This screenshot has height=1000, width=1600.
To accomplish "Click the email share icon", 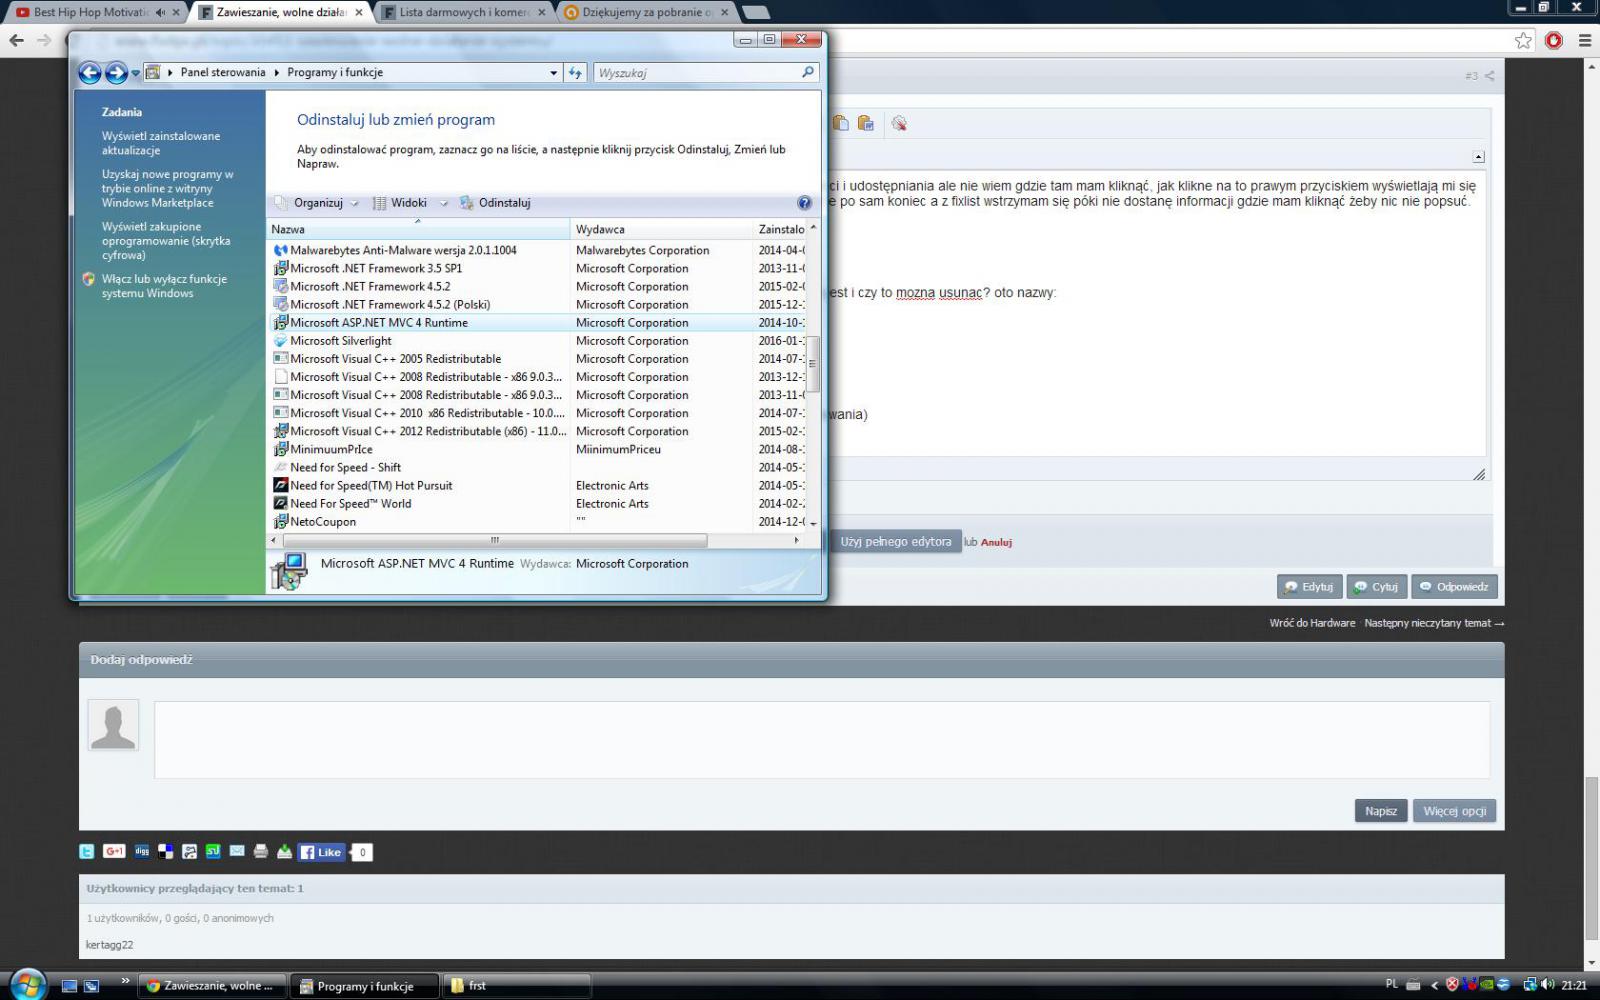I will [x=237, y=851].
